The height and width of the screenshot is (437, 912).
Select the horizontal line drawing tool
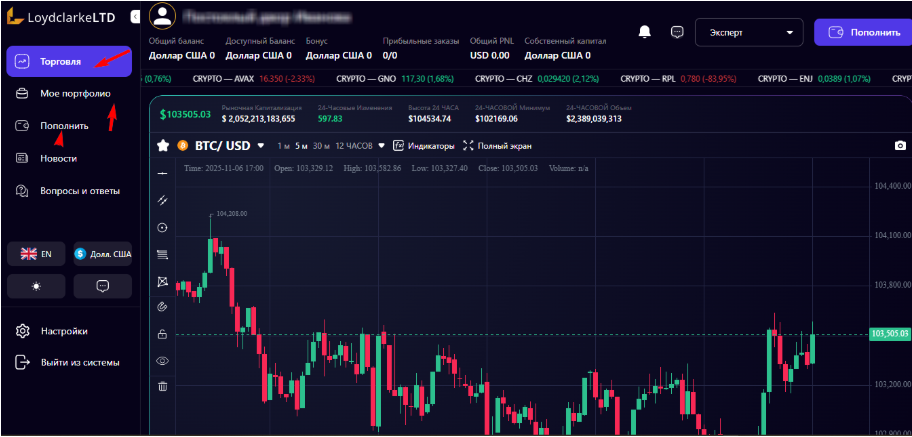pyautogui.click(x=163, y=173)
